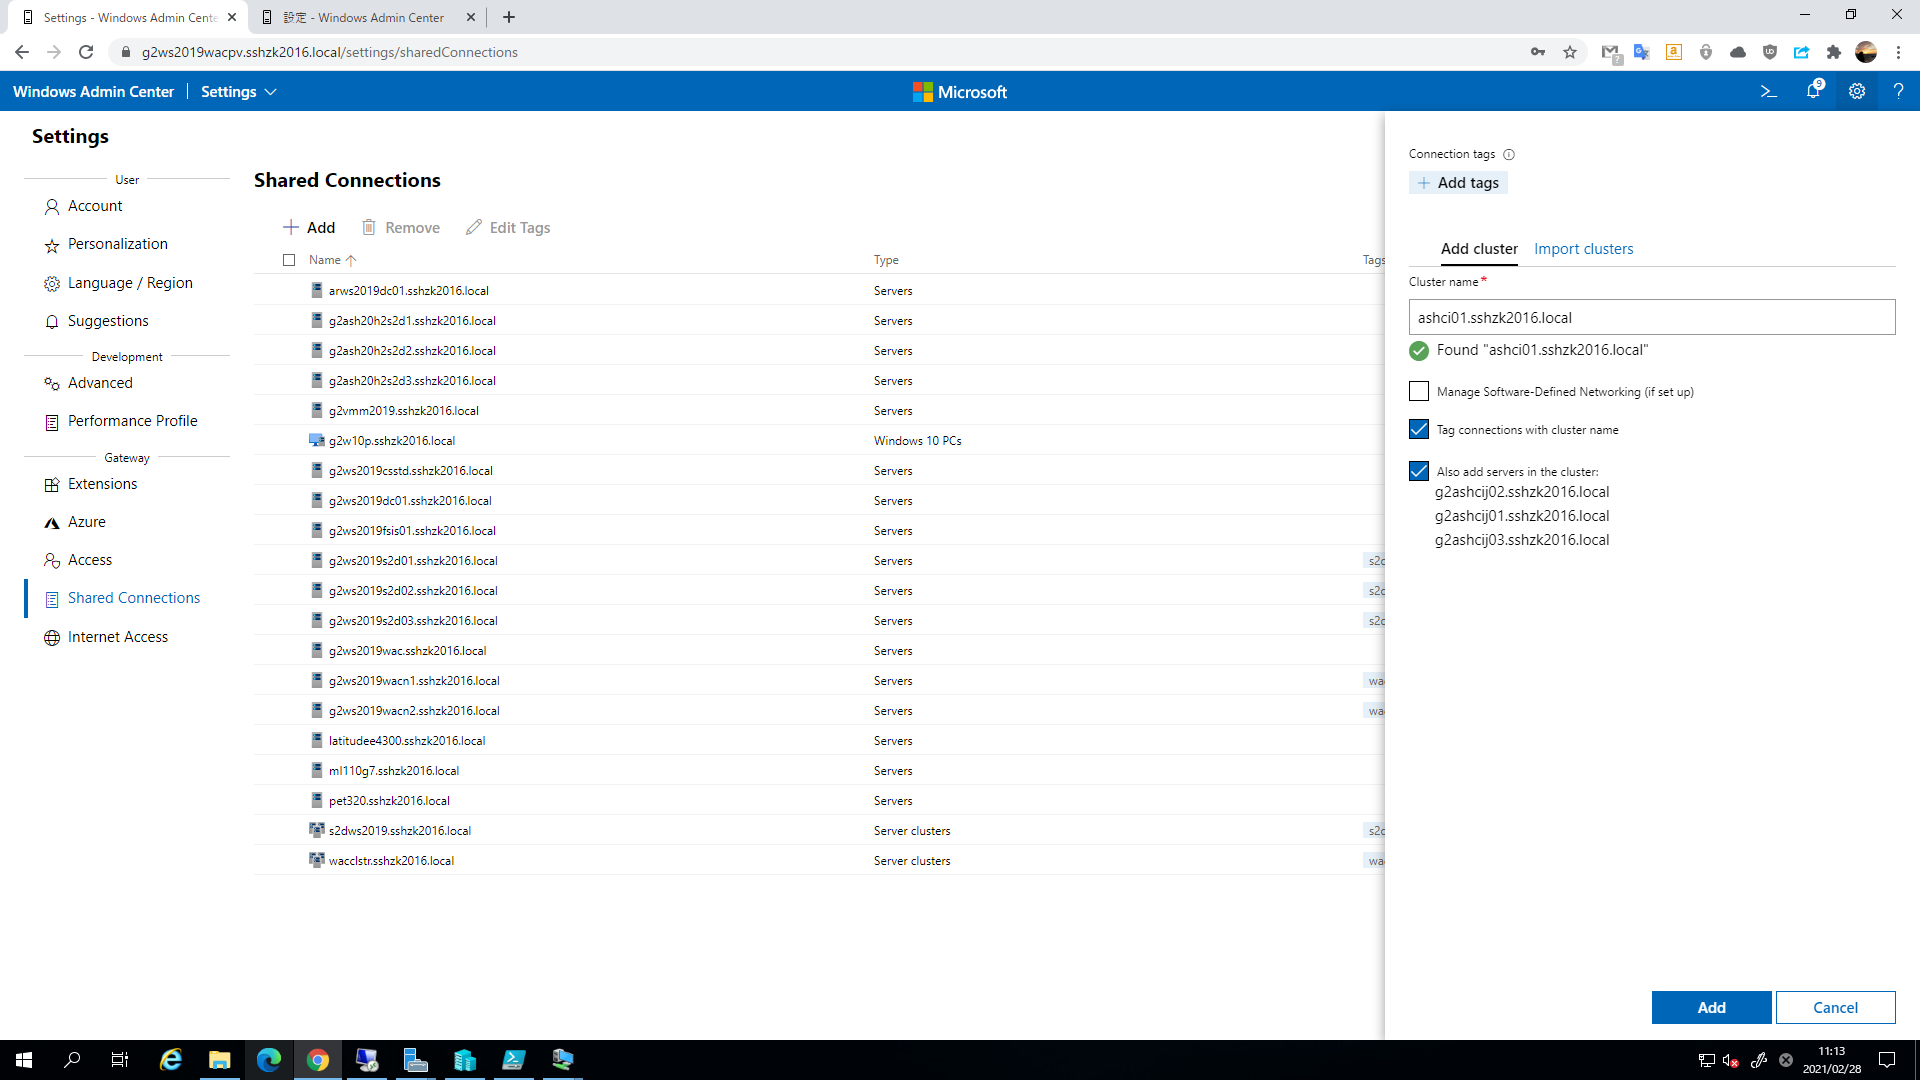1920x1080 pixels.
Task: Click inside the Cluster name field
Action: (x=1650, y=317)
